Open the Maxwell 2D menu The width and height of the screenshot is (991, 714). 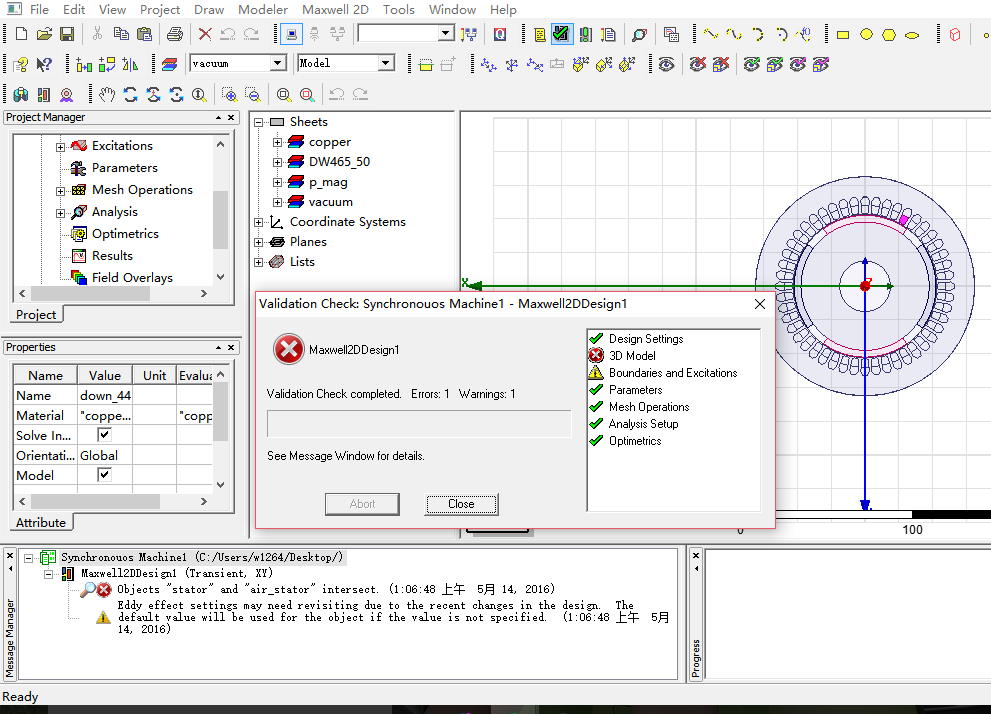coord(335,9)
